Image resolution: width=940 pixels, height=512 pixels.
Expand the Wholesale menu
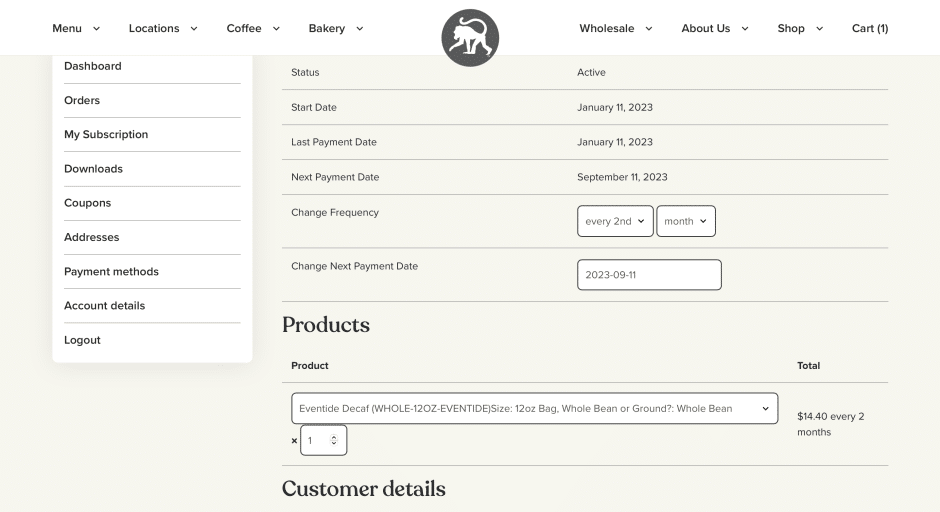coord(615,28)
